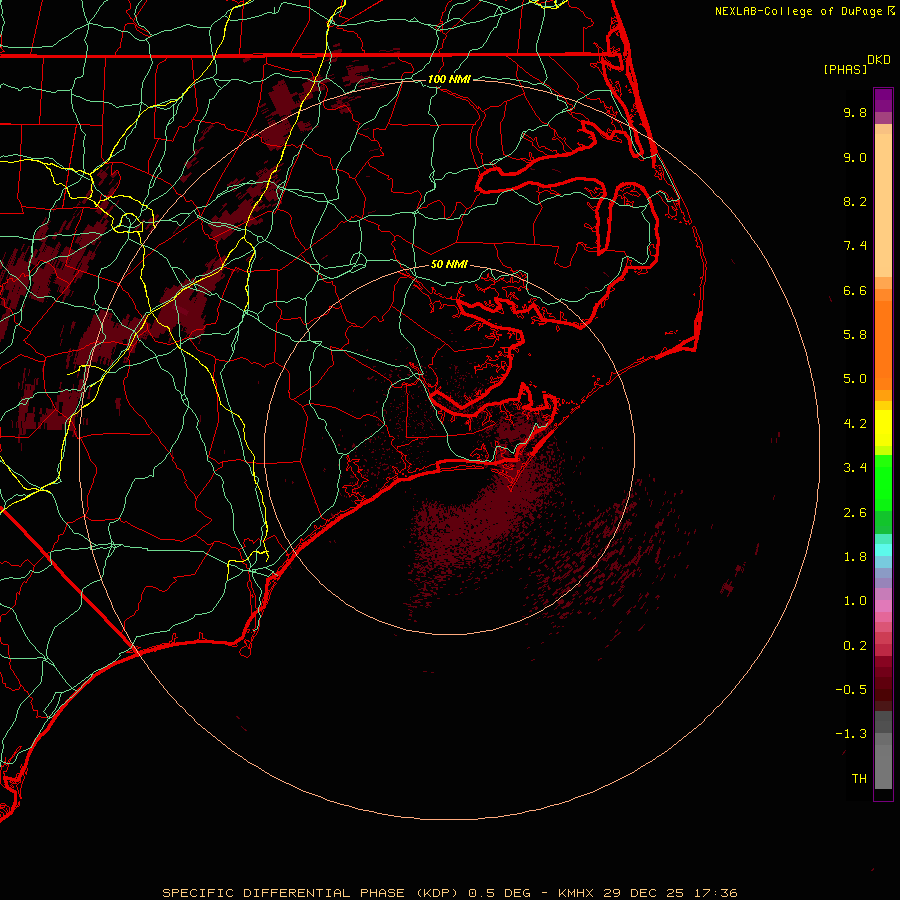The width and height of the screenshot is (900, 900).
Task: Click the -0.5 value on the color scale
Action: [851, 690]
